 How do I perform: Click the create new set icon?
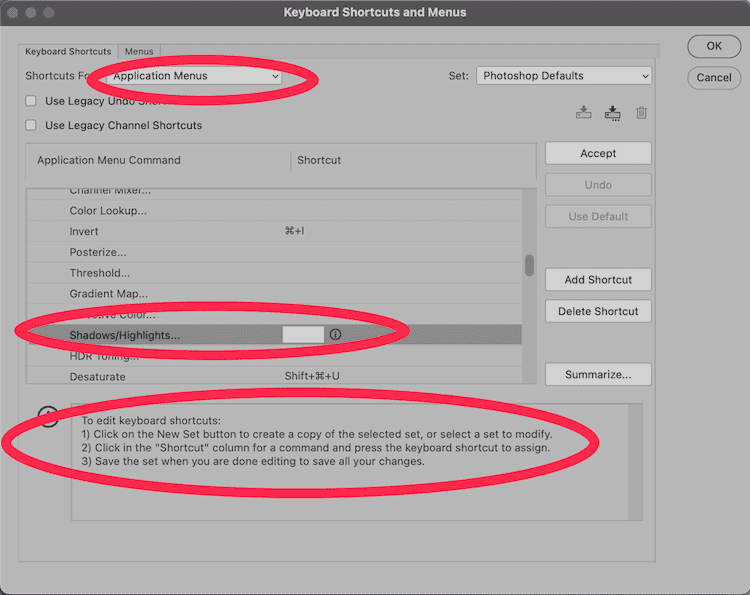pyautogui.click(x=612, y=113)
